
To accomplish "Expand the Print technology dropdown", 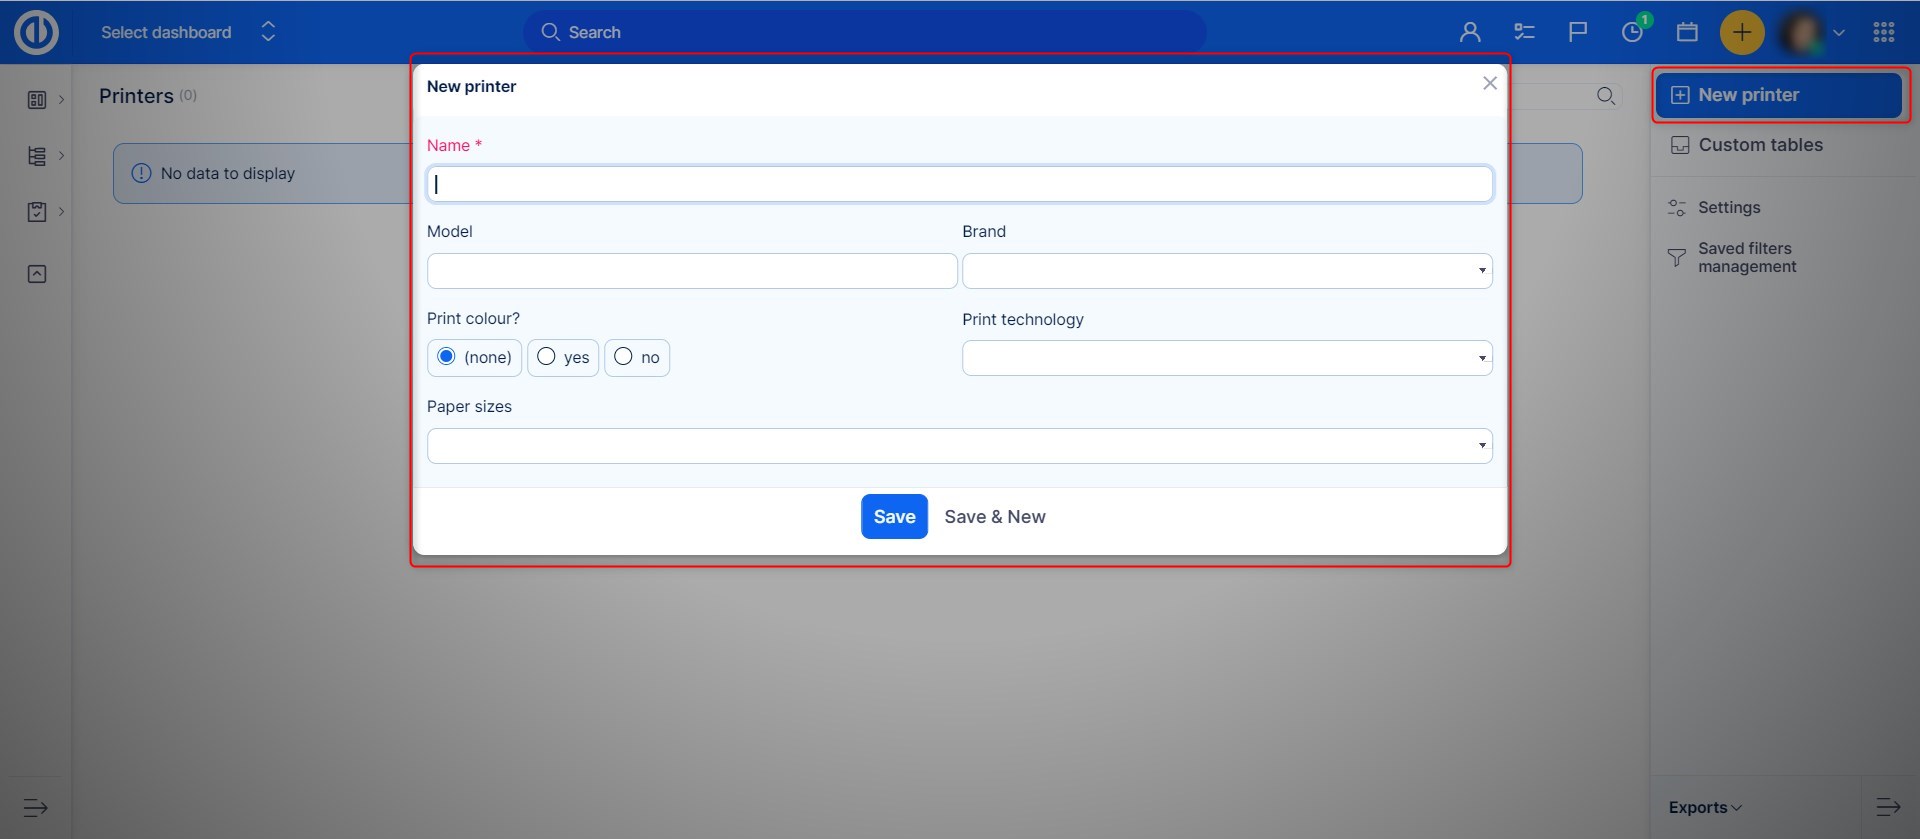I will tap(1226, 358).
